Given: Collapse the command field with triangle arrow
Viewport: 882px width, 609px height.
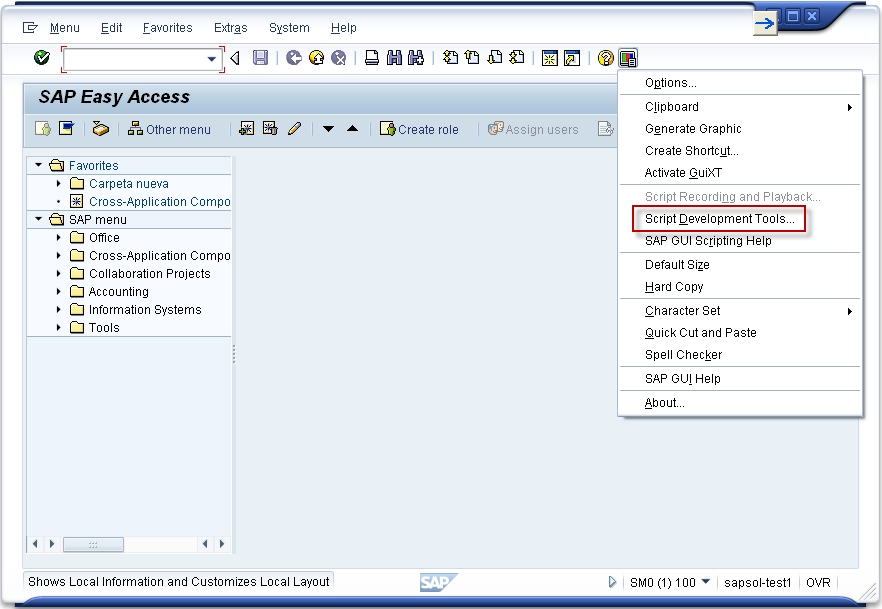Looking at the screenshot, I should [235, 58].
